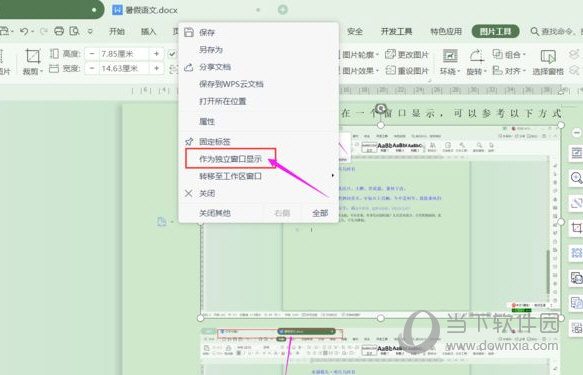This screenshot has height=375, width=583.
Task: Select the Crop (裁剪) tool icon
Action: point(33,56)
